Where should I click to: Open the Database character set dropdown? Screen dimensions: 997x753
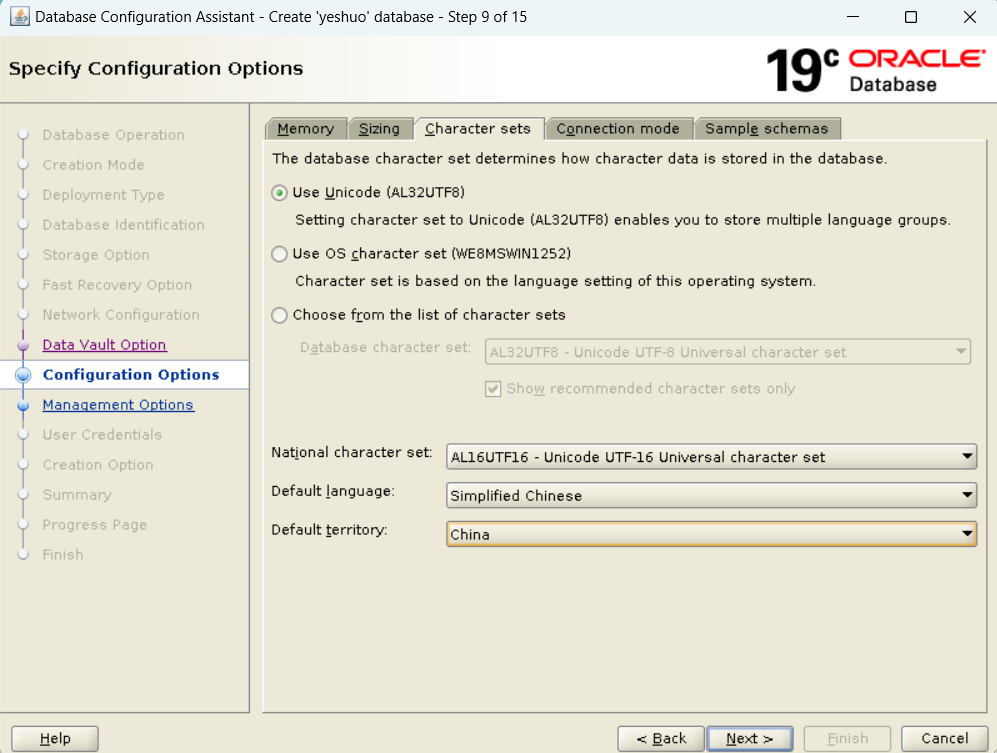[727, 352]
